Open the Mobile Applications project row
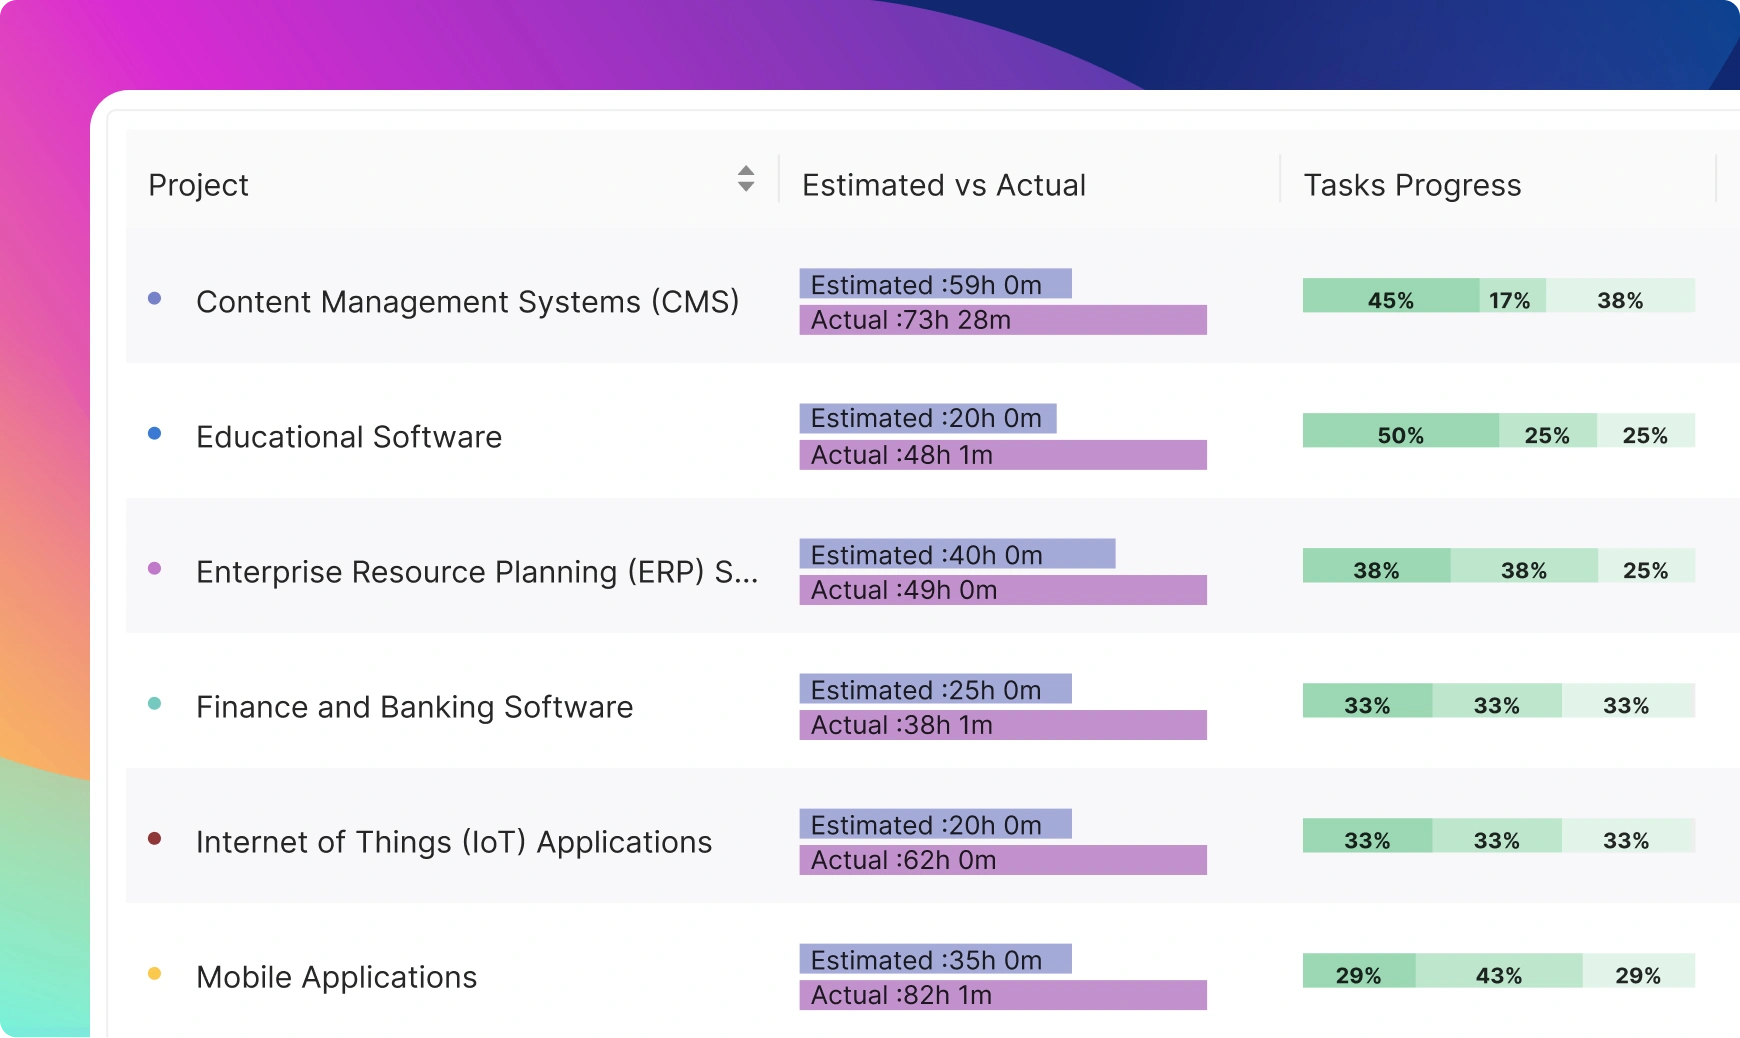 pos(337,977)
